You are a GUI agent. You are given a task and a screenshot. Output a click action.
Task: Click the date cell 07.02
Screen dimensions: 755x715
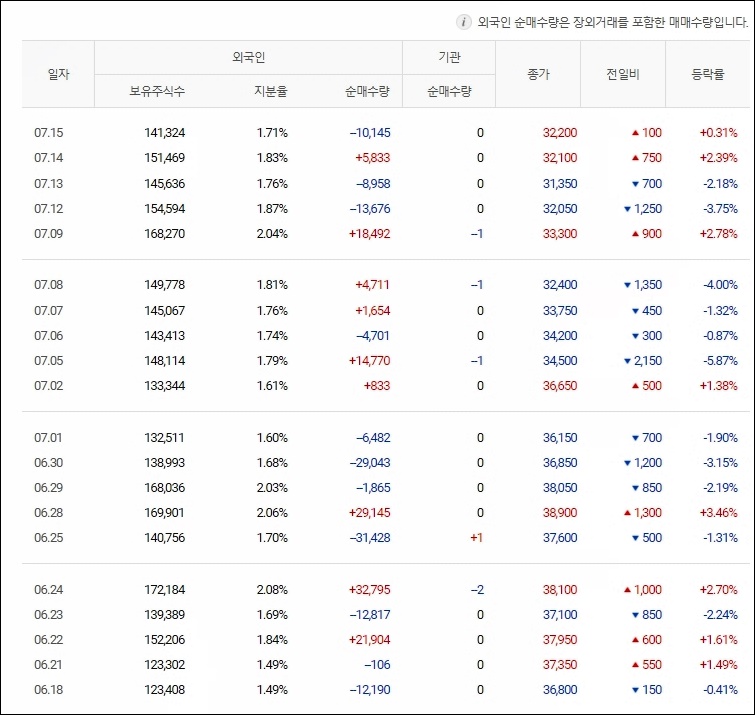tap(49, 386)
